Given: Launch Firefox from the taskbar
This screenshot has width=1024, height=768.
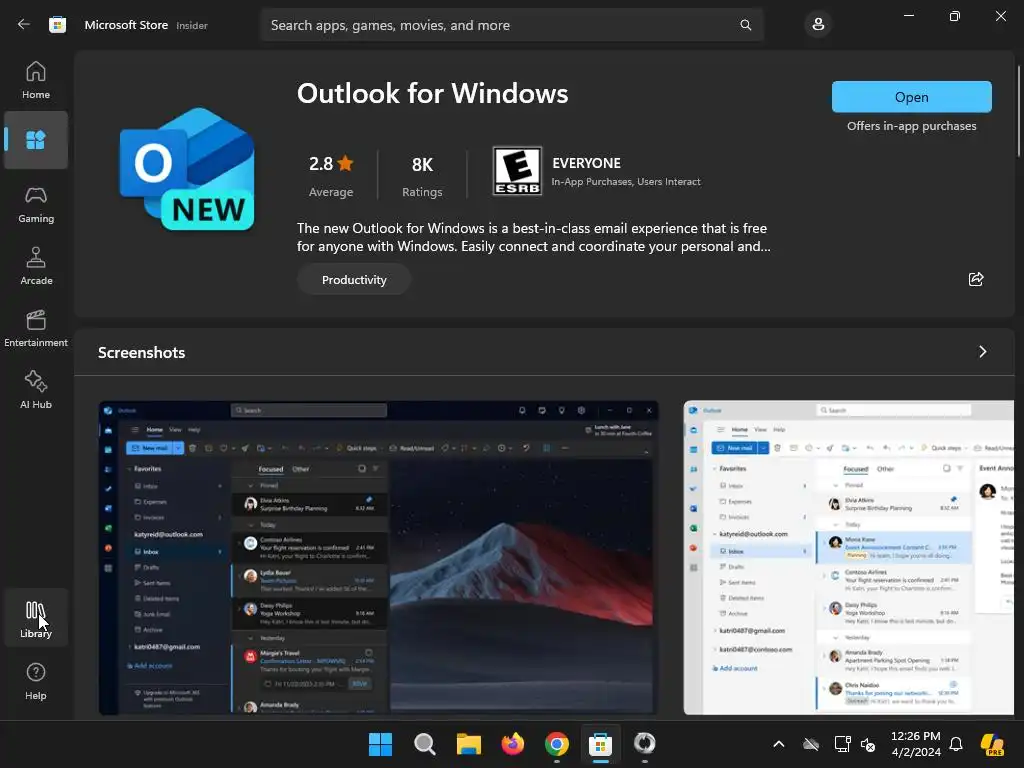Looking at the screenshot, I should [513, 744].
